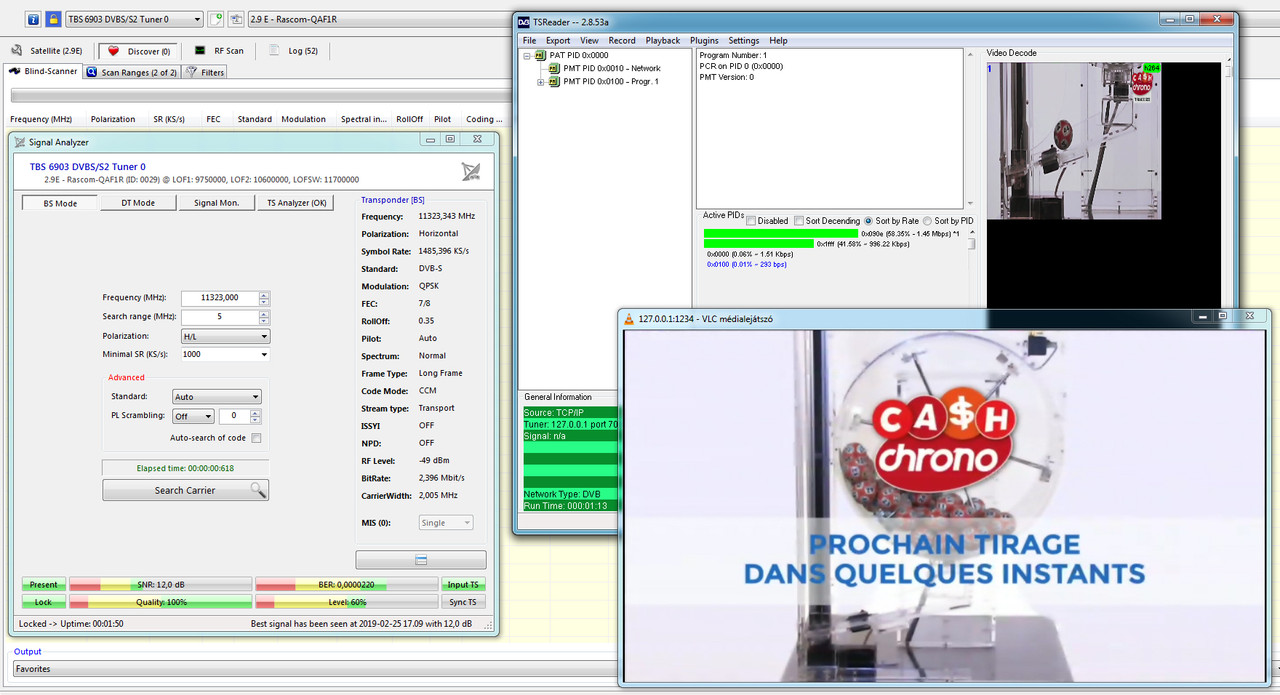
Task: Open Export menu in TSReader
Action: (x=558, y=41)
